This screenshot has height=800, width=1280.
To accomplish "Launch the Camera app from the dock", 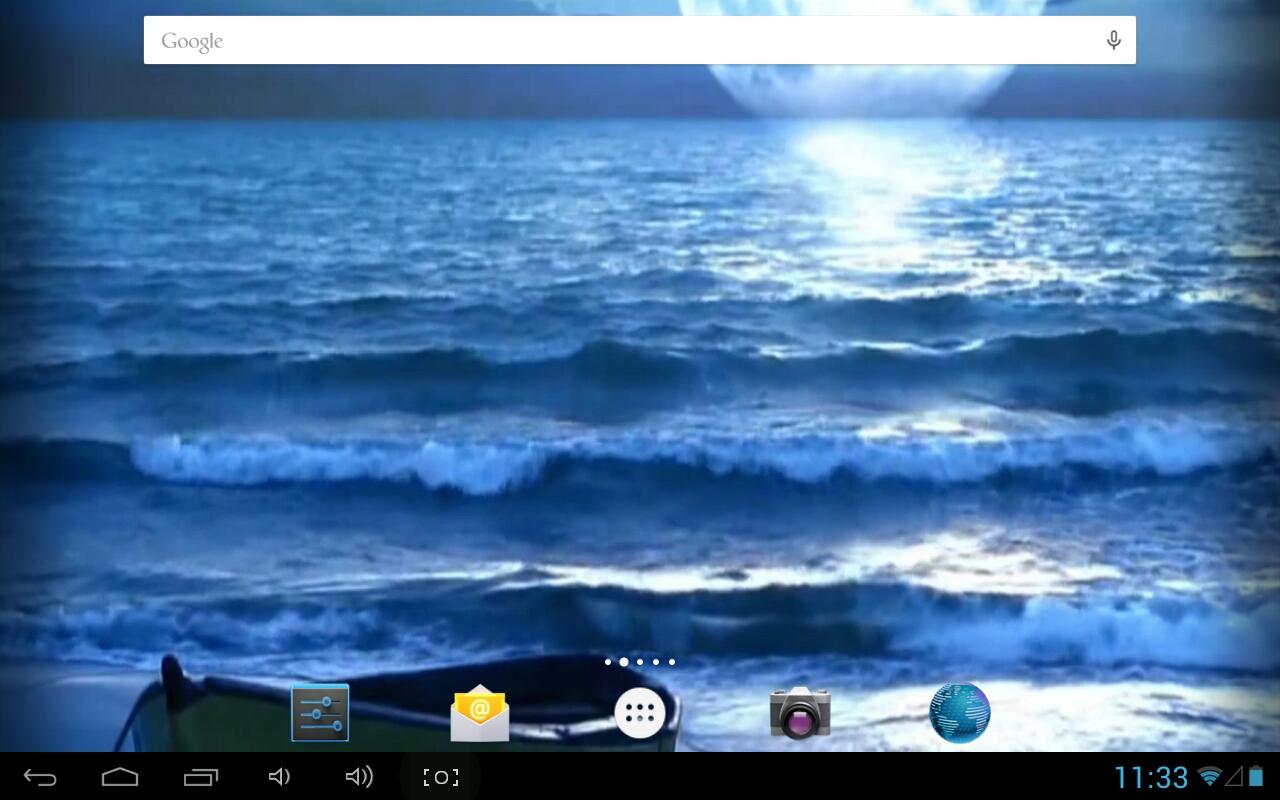I will coord(800,713).
